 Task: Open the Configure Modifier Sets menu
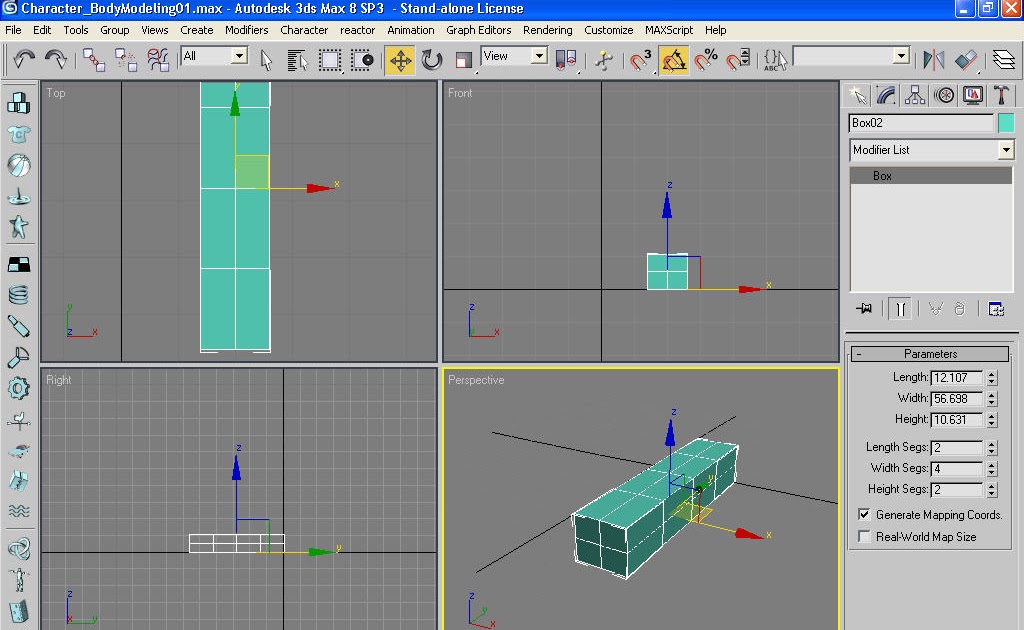click(x=996, y=308)
